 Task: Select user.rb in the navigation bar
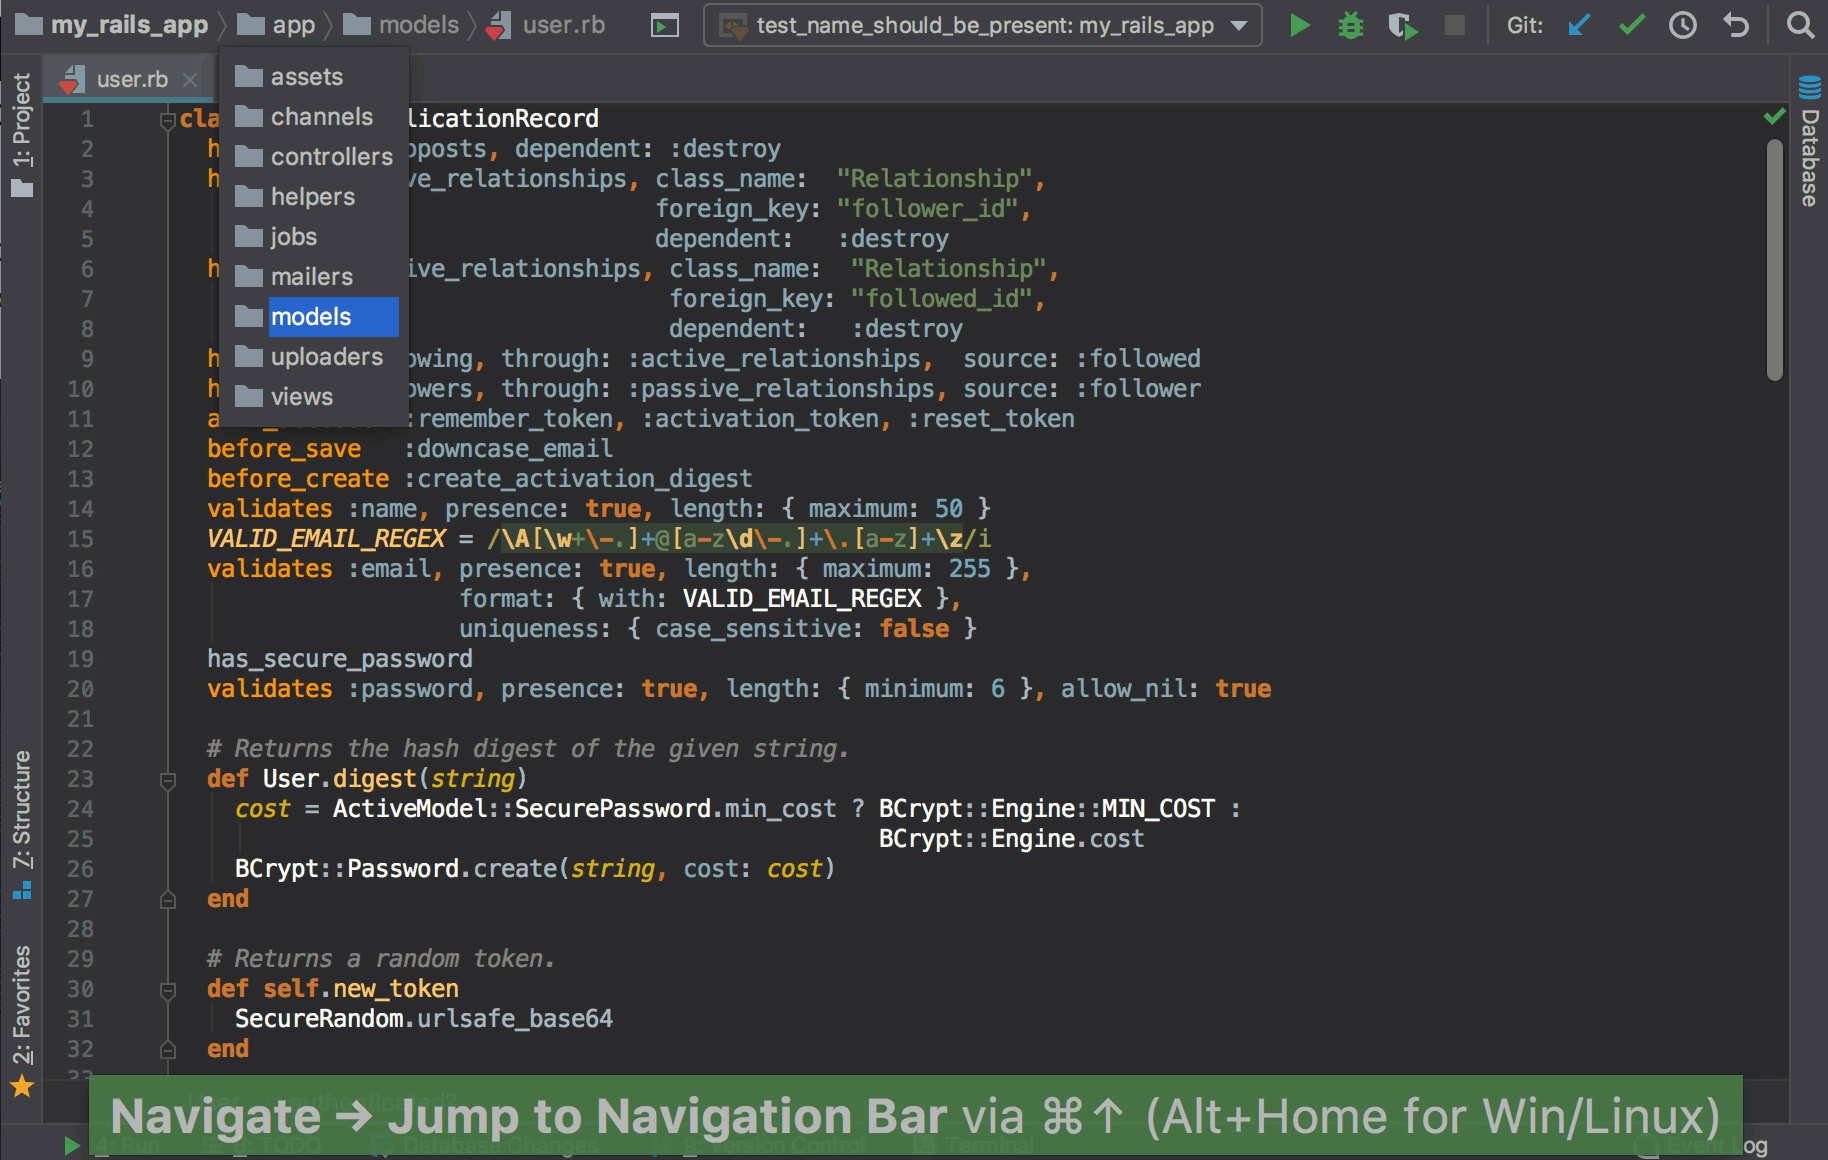coord(546,25)
